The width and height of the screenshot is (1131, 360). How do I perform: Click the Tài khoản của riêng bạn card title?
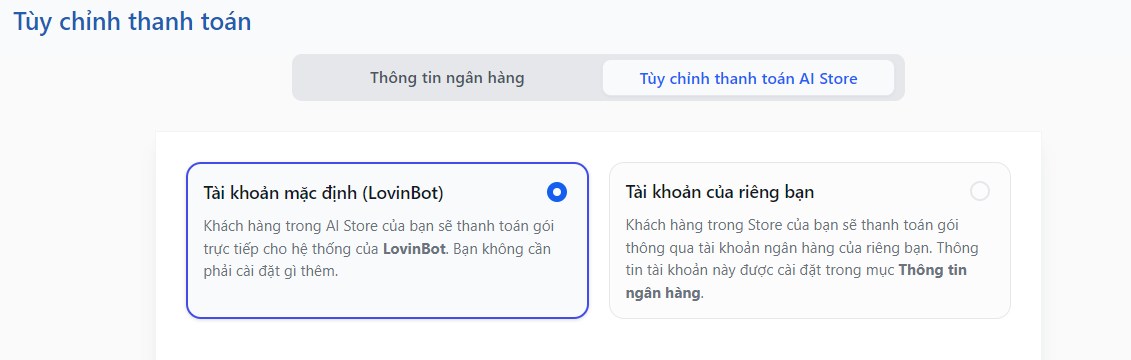click(720, 193)
